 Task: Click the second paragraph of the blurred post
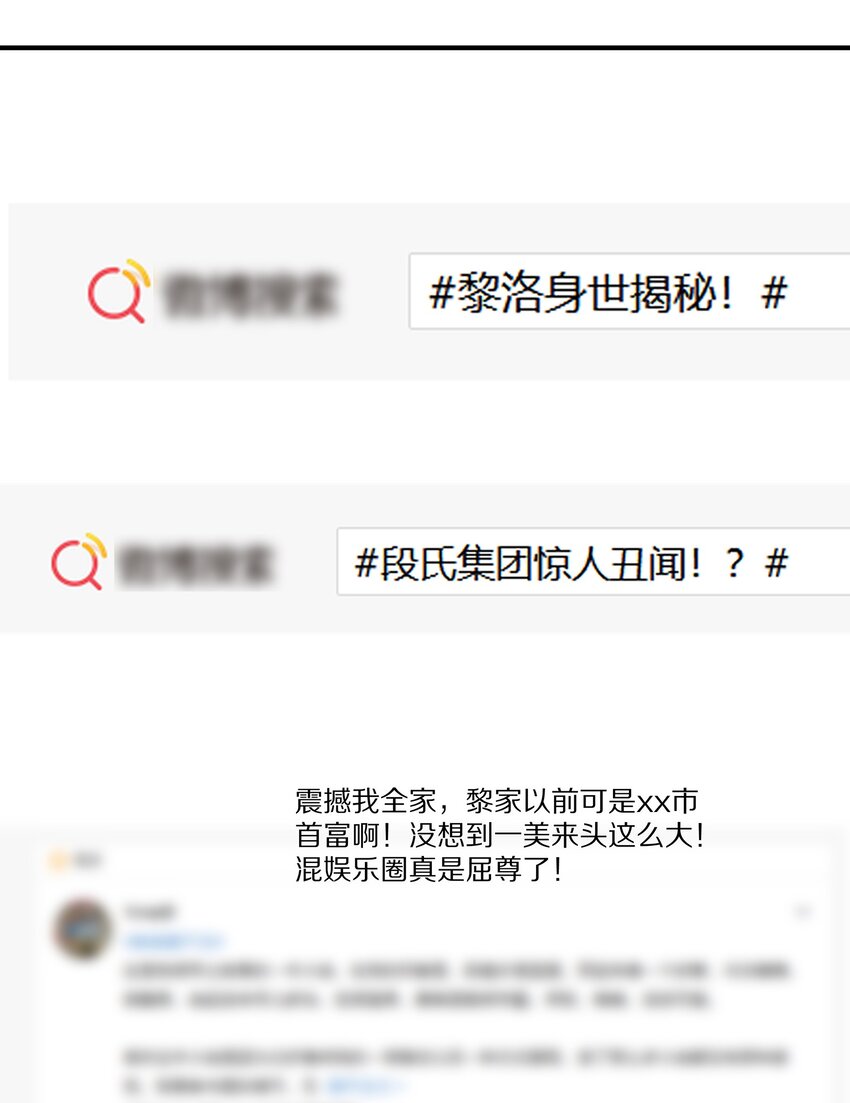[x=456, y=1071]
